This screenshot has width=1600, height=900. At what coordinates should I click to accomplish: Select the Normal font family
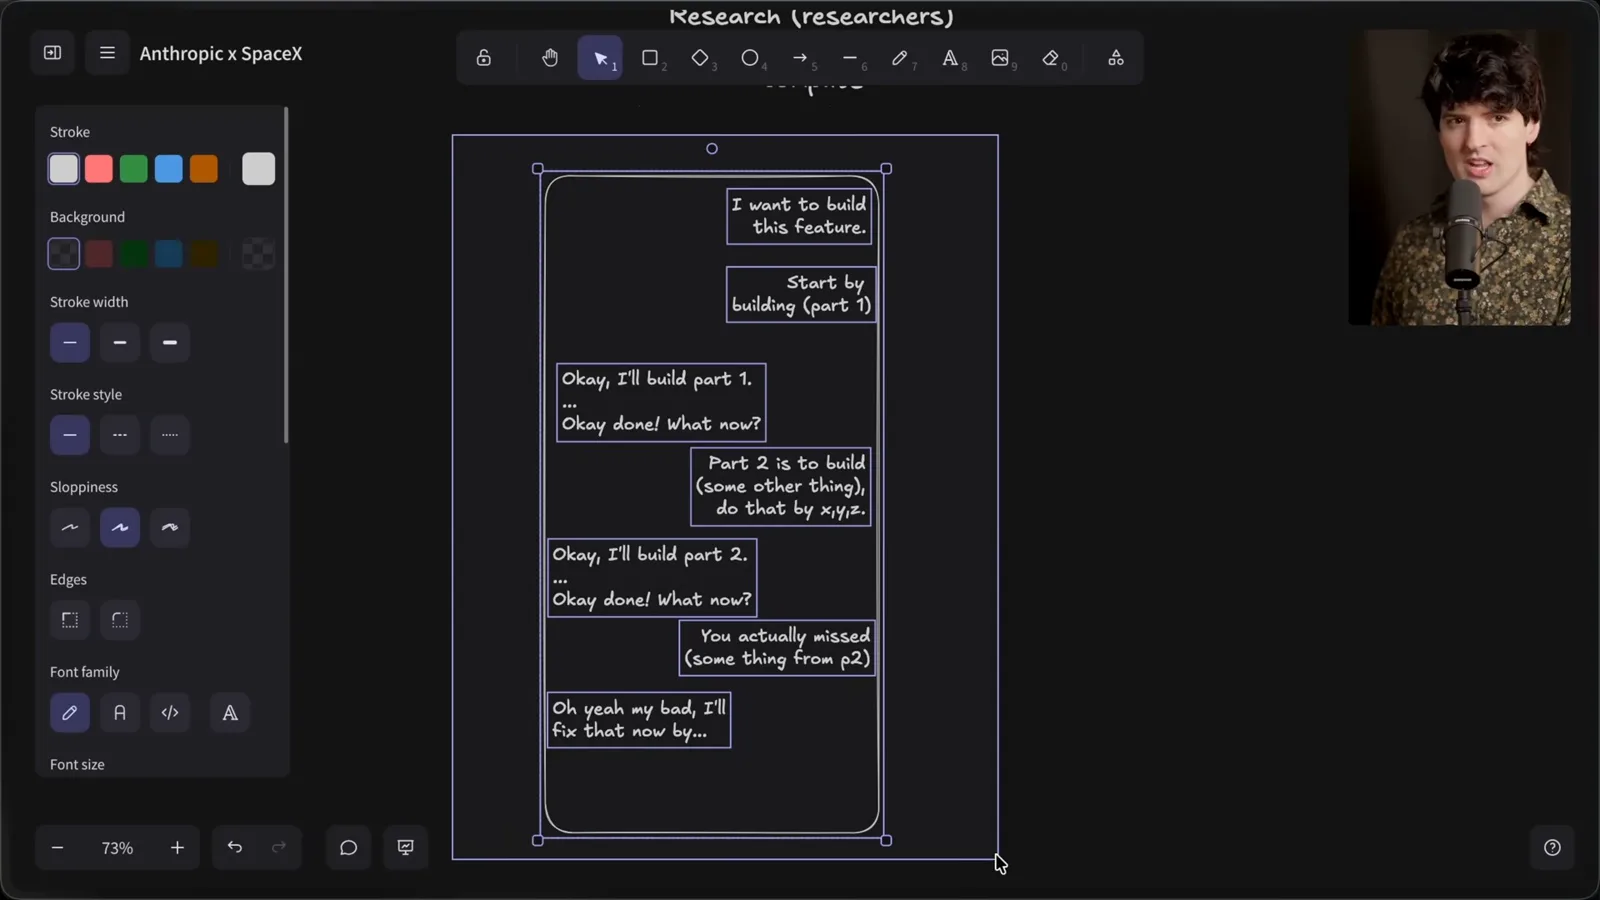coord(120,713)
